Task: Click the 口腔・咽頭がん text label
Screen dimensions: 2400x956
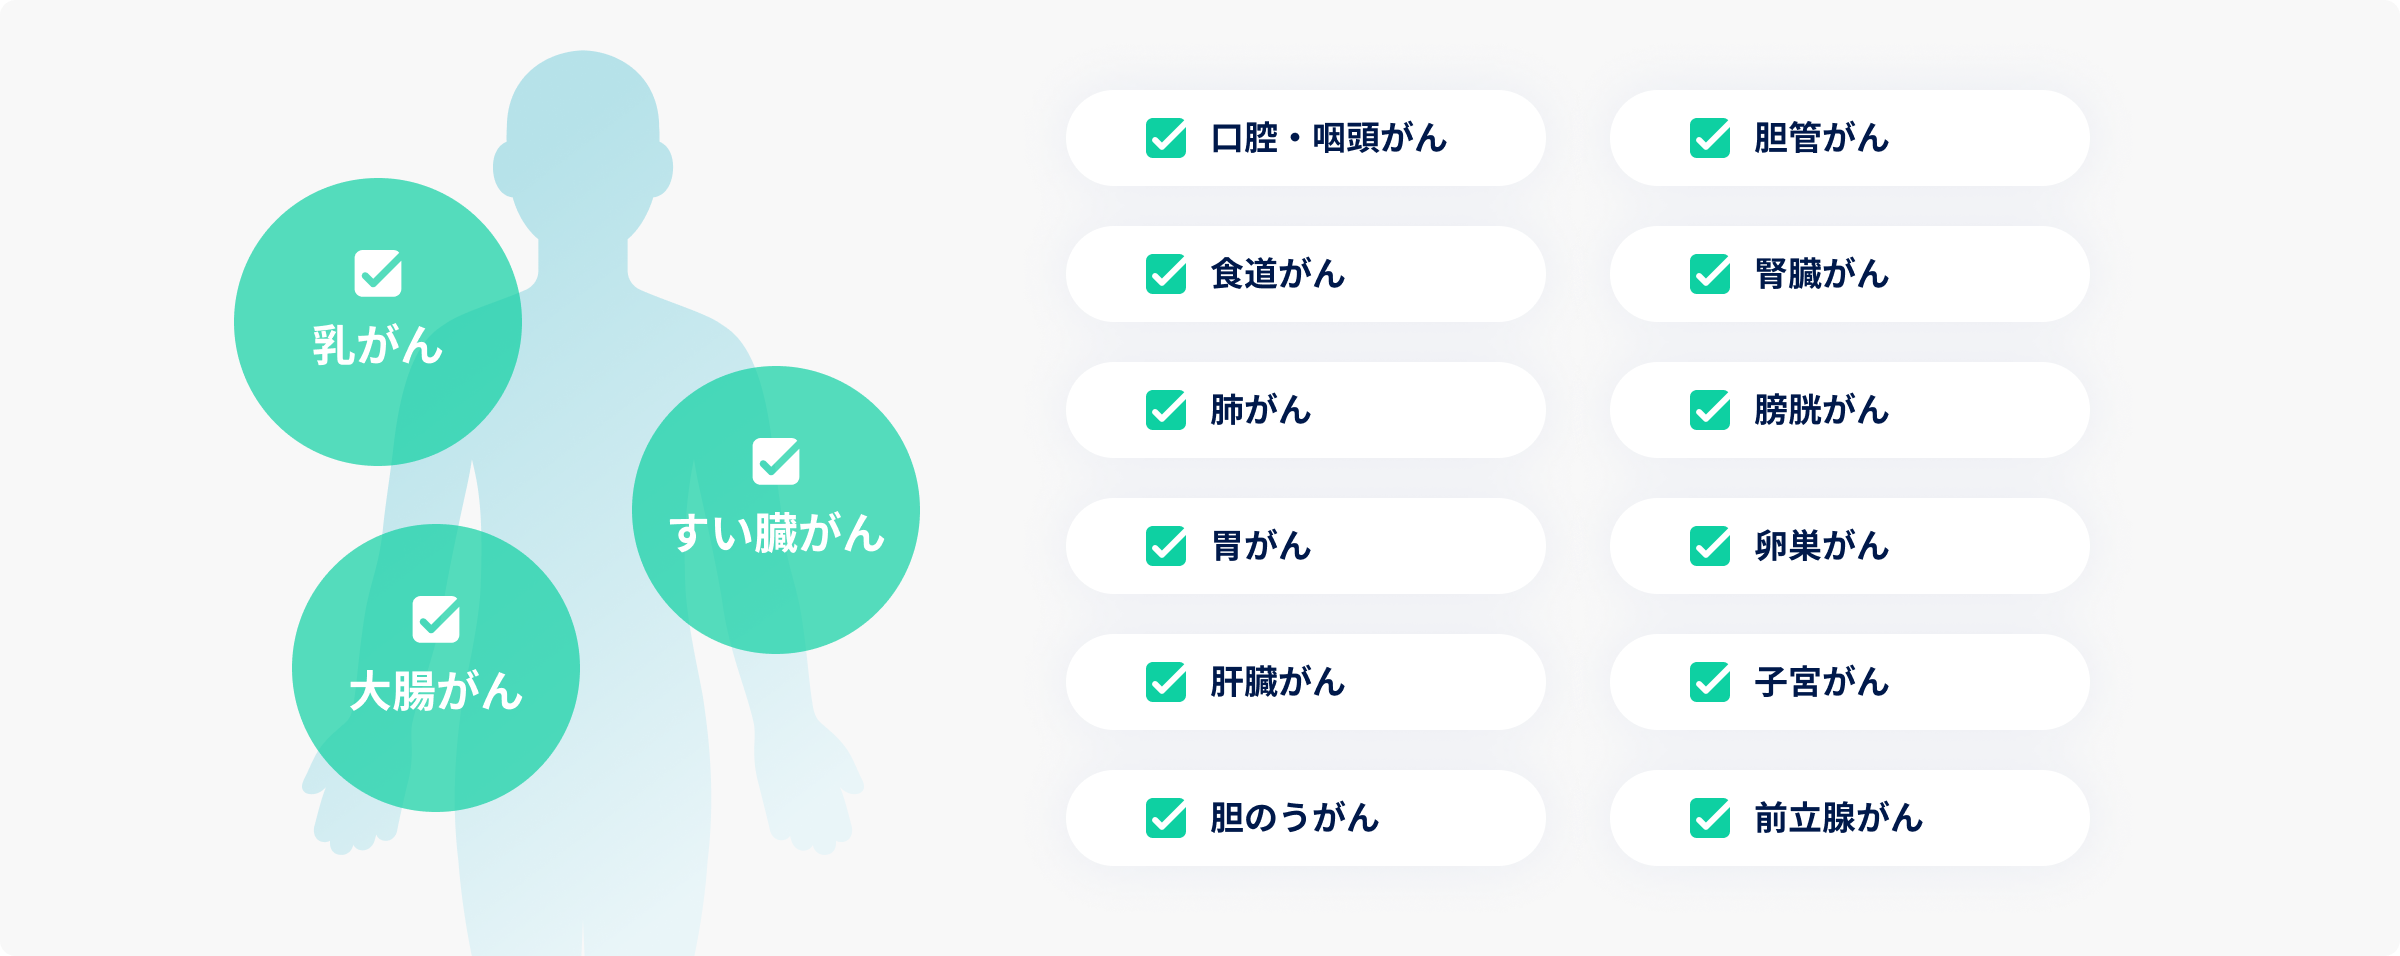Action: click(x=1329, y=138)
